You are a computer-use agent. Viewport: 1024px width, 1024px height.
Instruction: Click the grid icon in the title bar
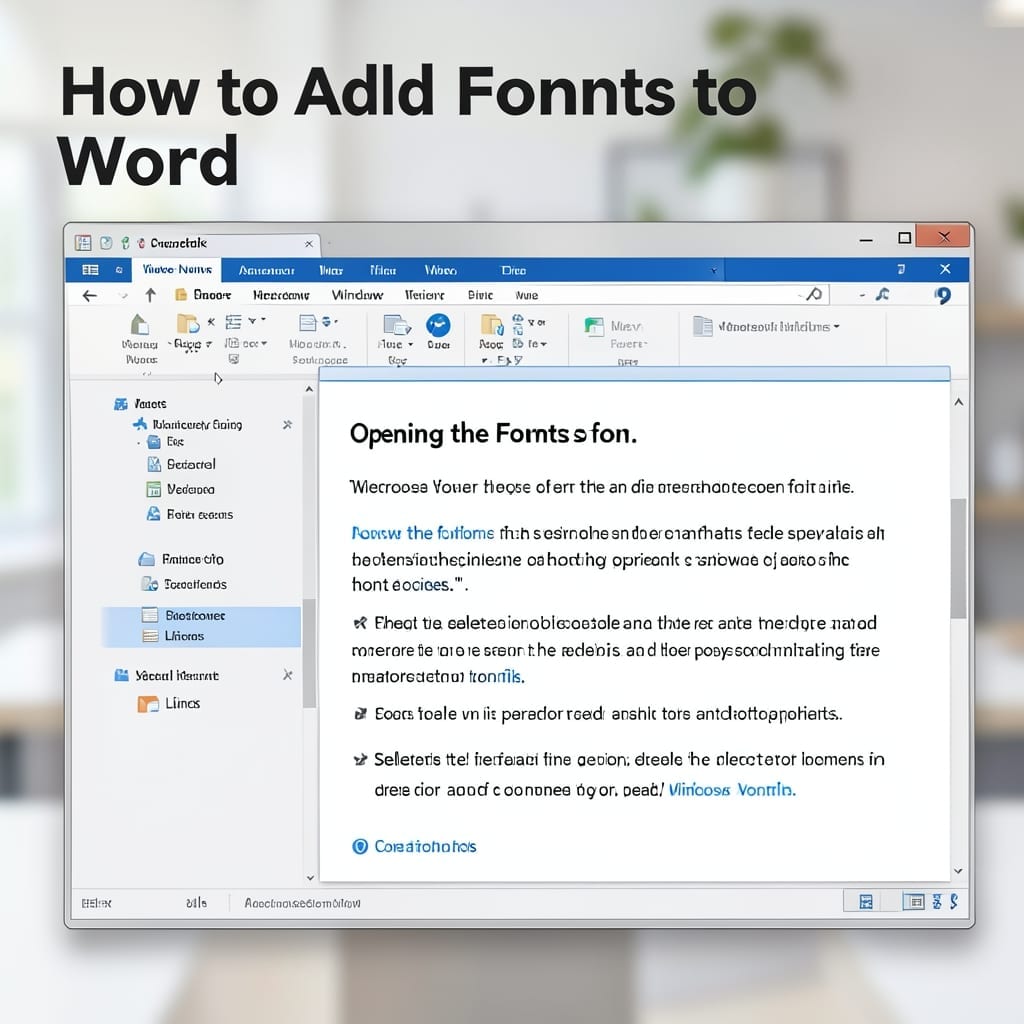click(83, 243)
